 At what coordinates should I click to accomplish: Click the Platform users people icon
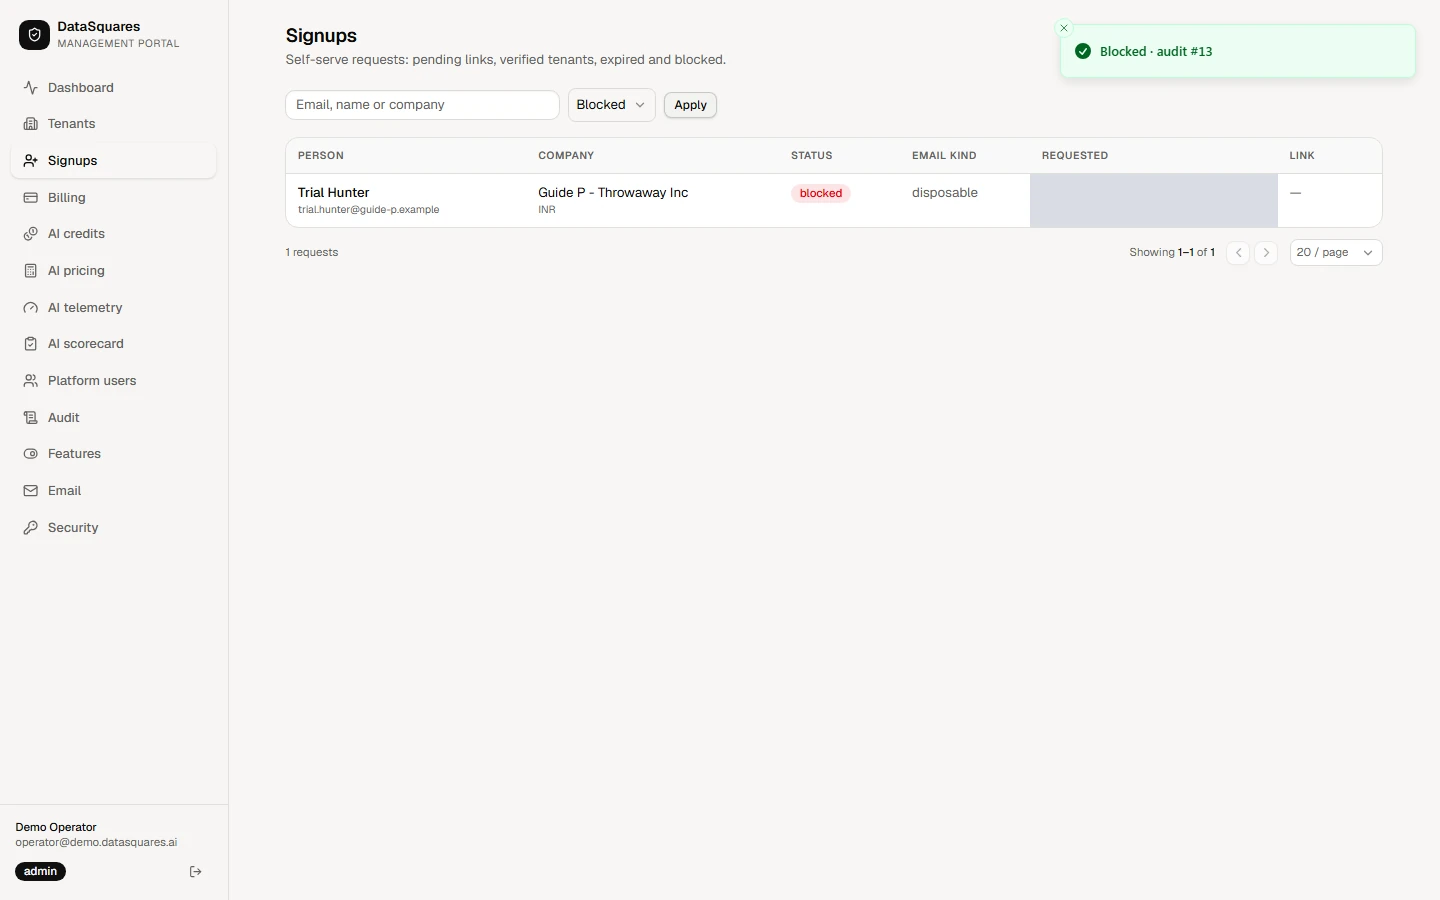(31, 381)
